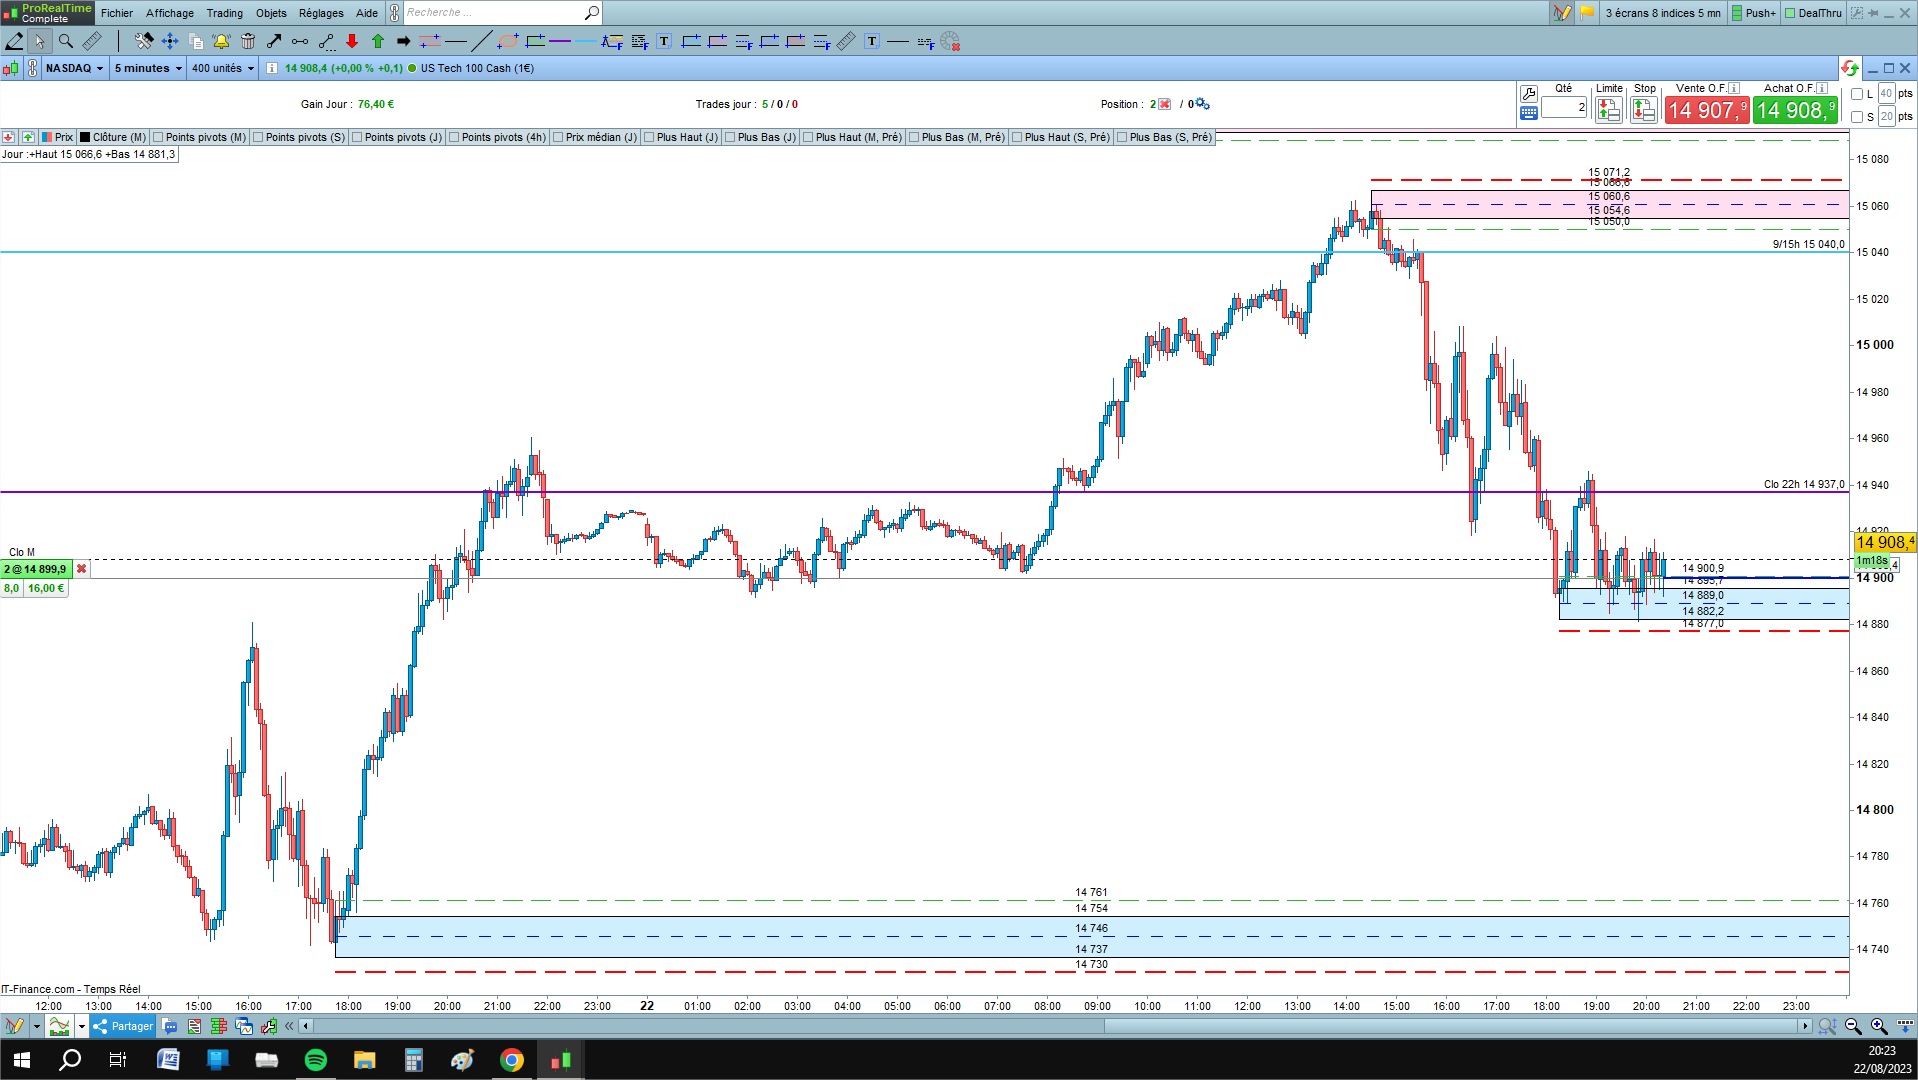Click the Partager share button
The image size is (1918, 1080).
tap(123, 1026)
